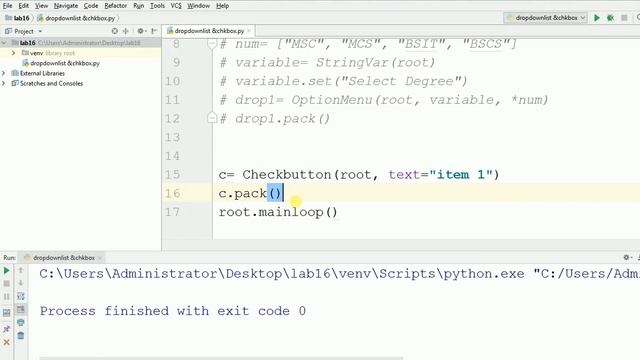
Task: Open the Window menu
Action: click(198, 6)
